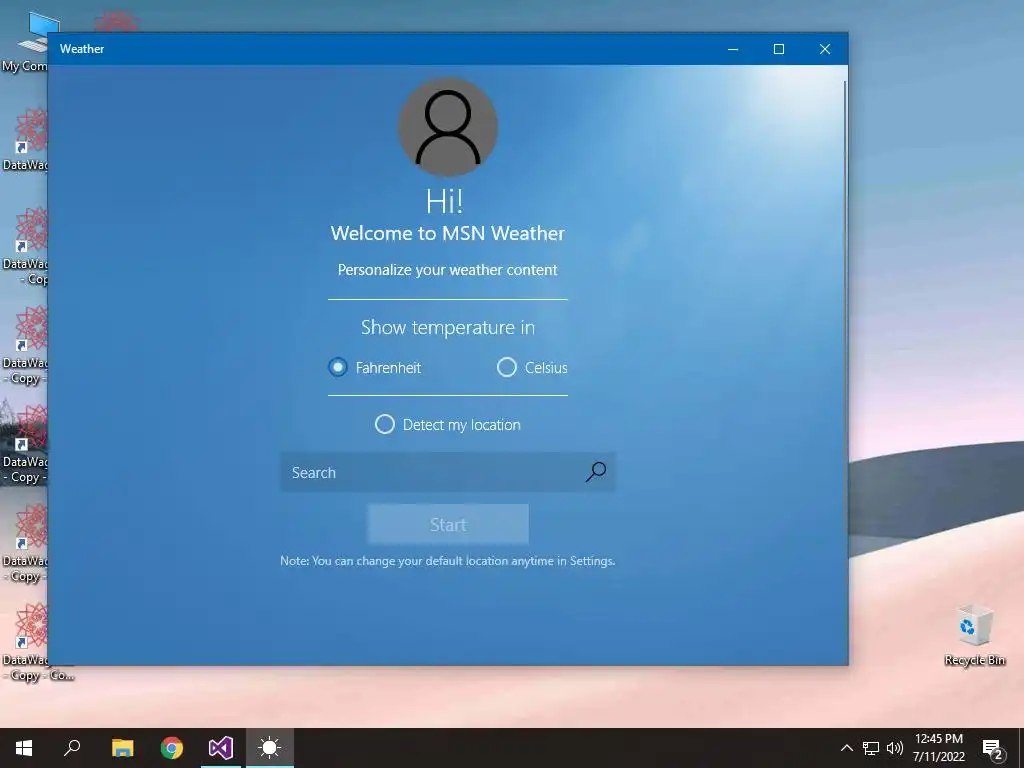Maximize the Weather window

(x=778, y=49)
